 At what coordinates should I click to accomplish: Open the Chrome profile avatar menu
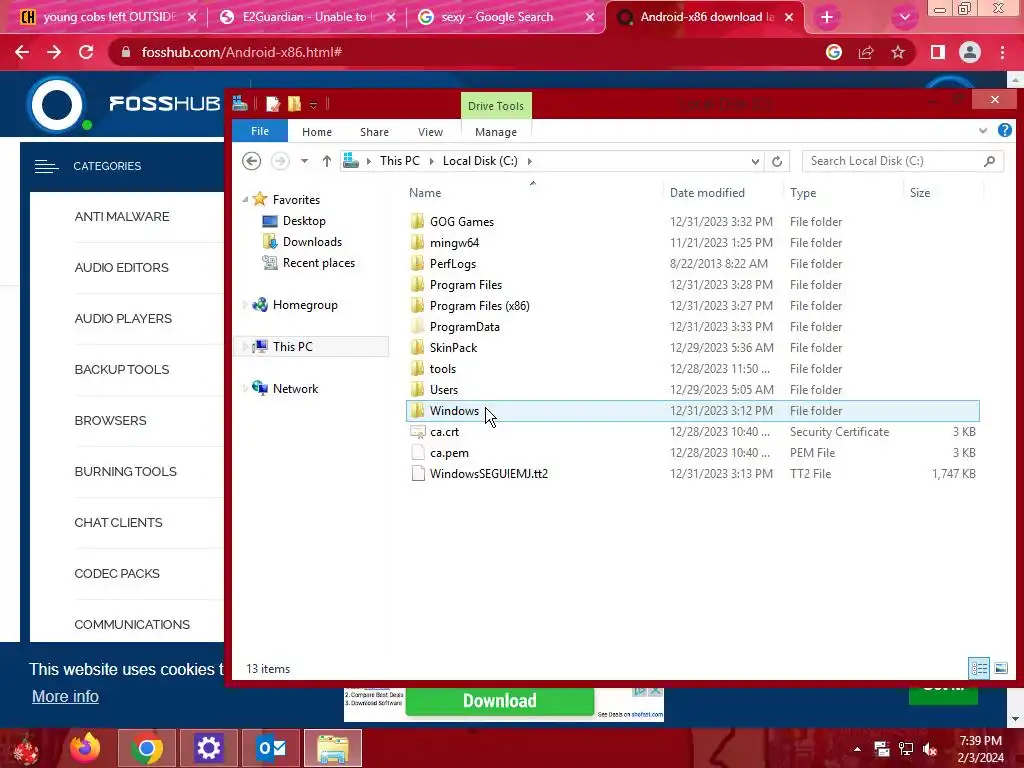tap(970, 52)
